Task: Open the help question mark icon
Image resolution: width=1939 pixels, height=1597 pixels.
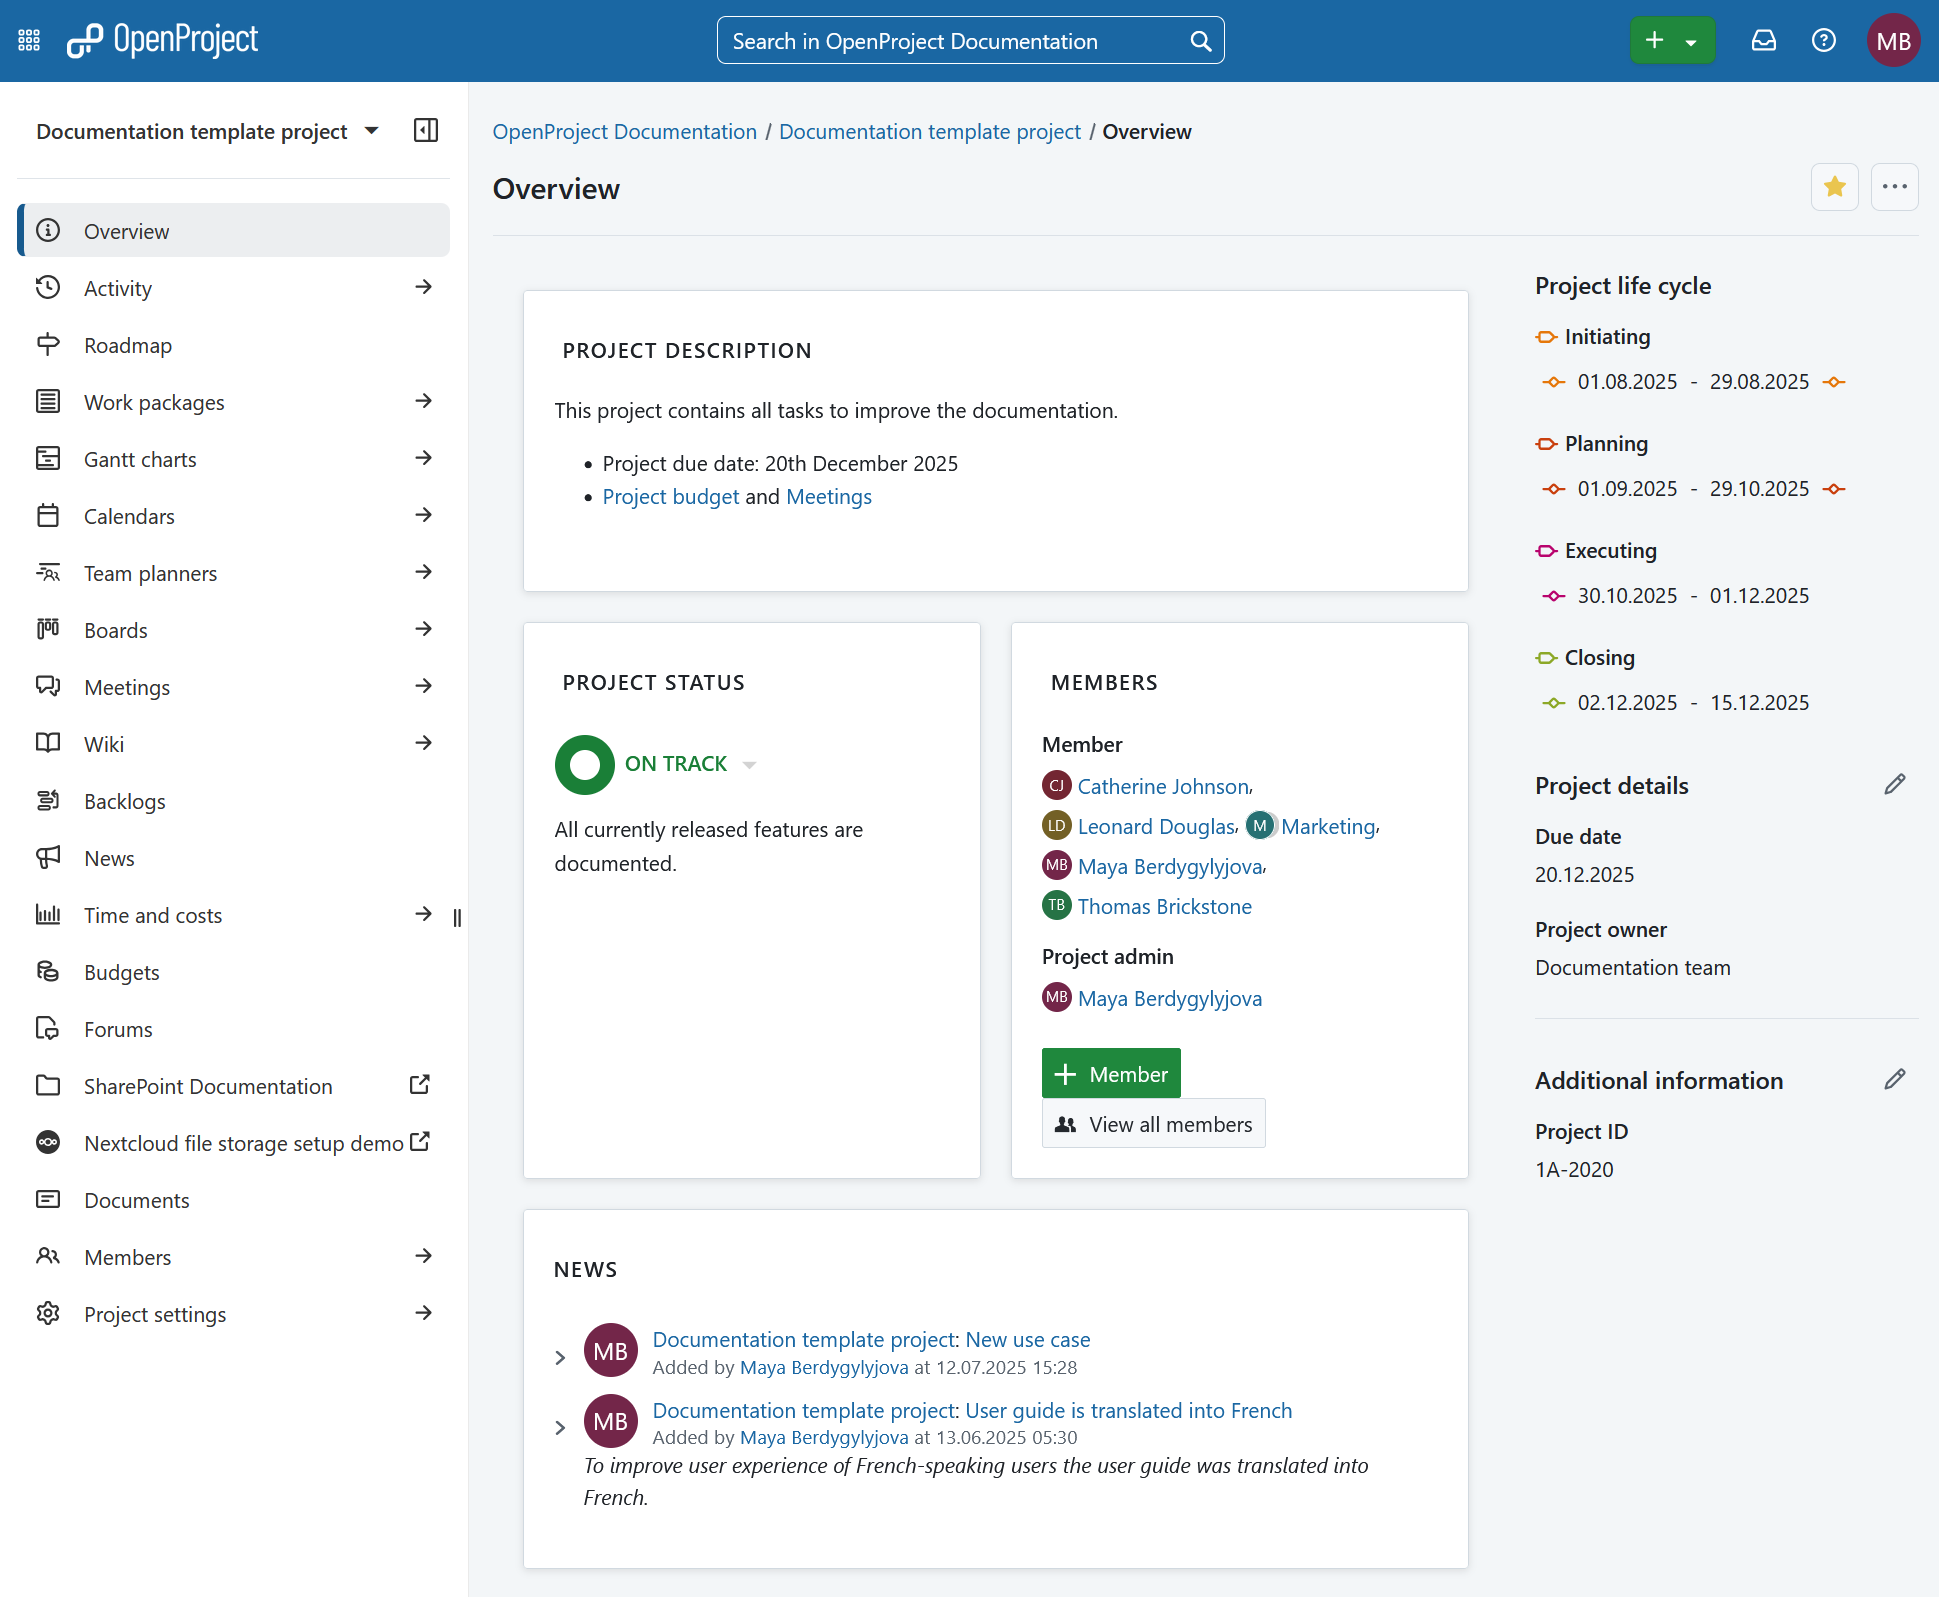Action: 1824,41
